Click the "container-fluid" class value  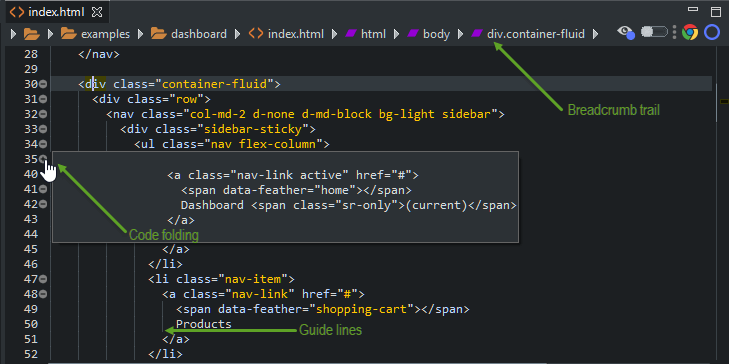pyautogui.click(x=214, y=84)
